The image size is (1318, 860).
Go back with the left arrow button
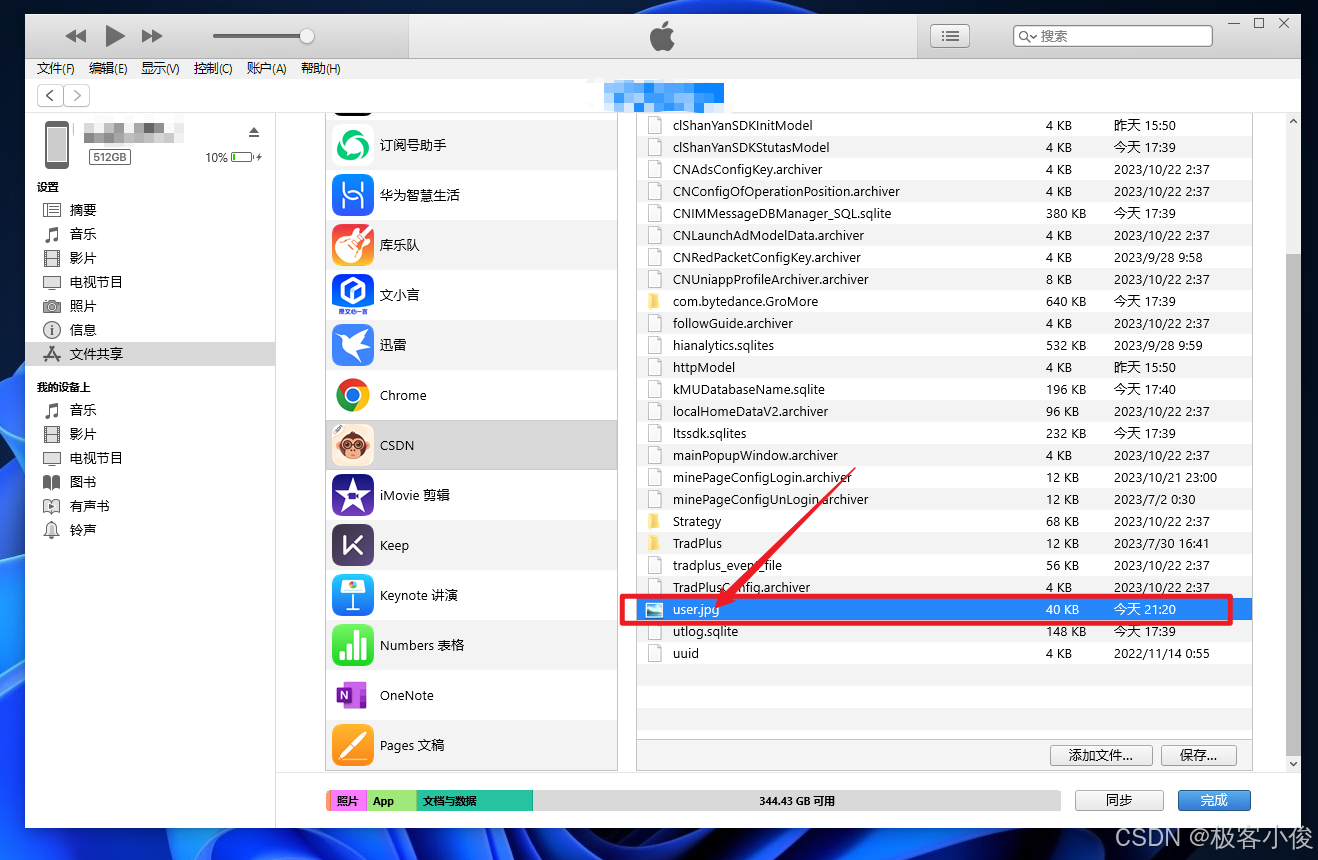coord(50,95)
